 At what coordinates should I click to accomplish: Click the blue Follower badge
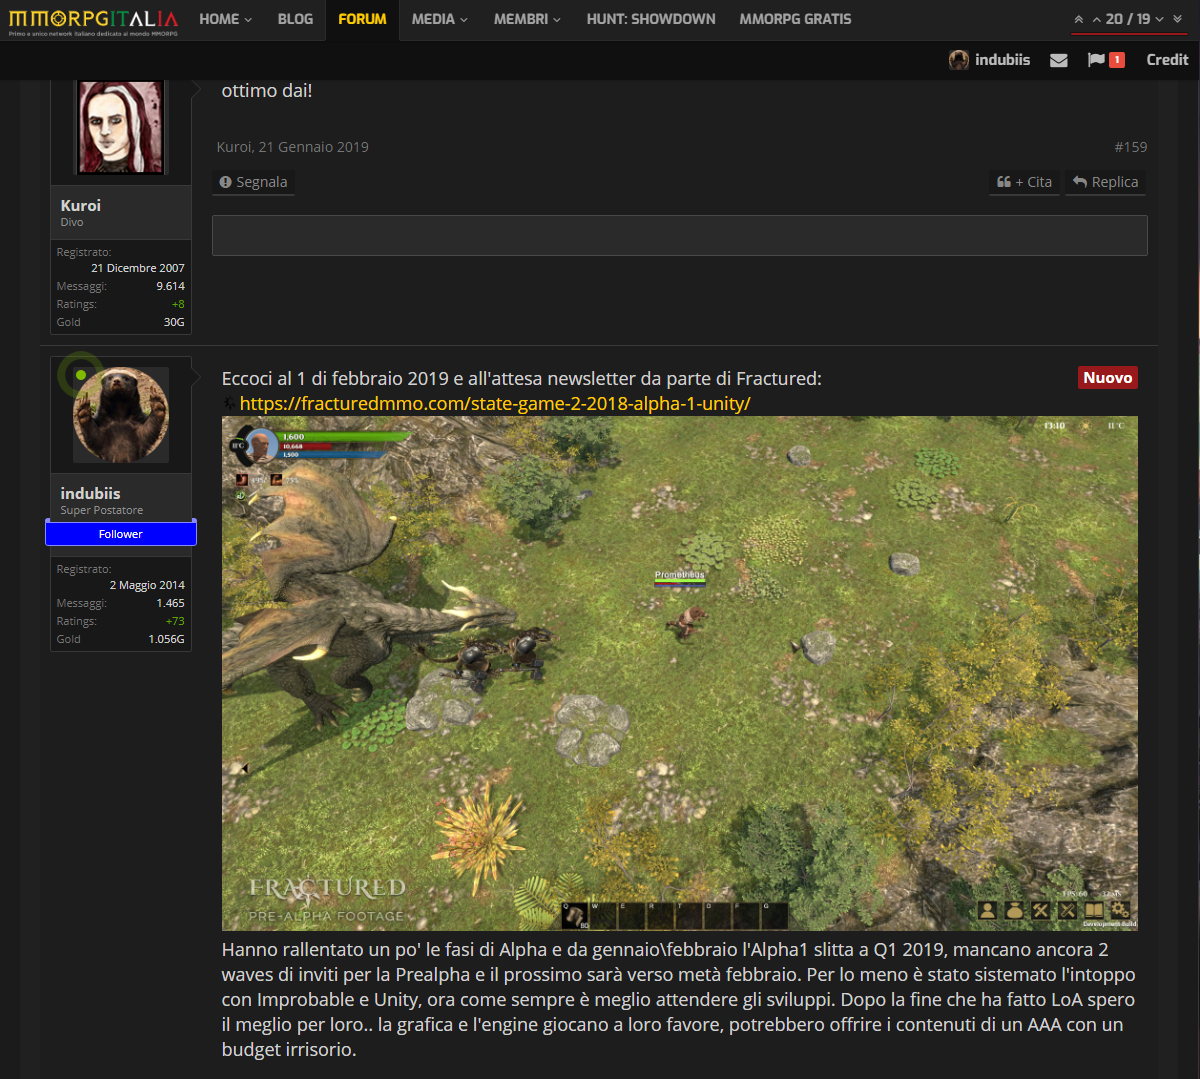click(x=121, y=534)
